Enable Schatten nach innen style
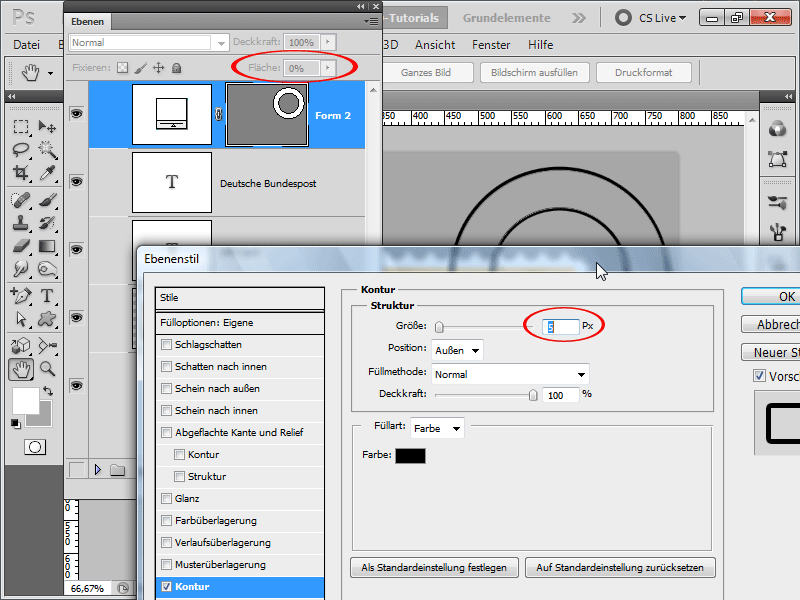This screenshot has height=600, width=800. pyautogui.click(x=166, y=366)
